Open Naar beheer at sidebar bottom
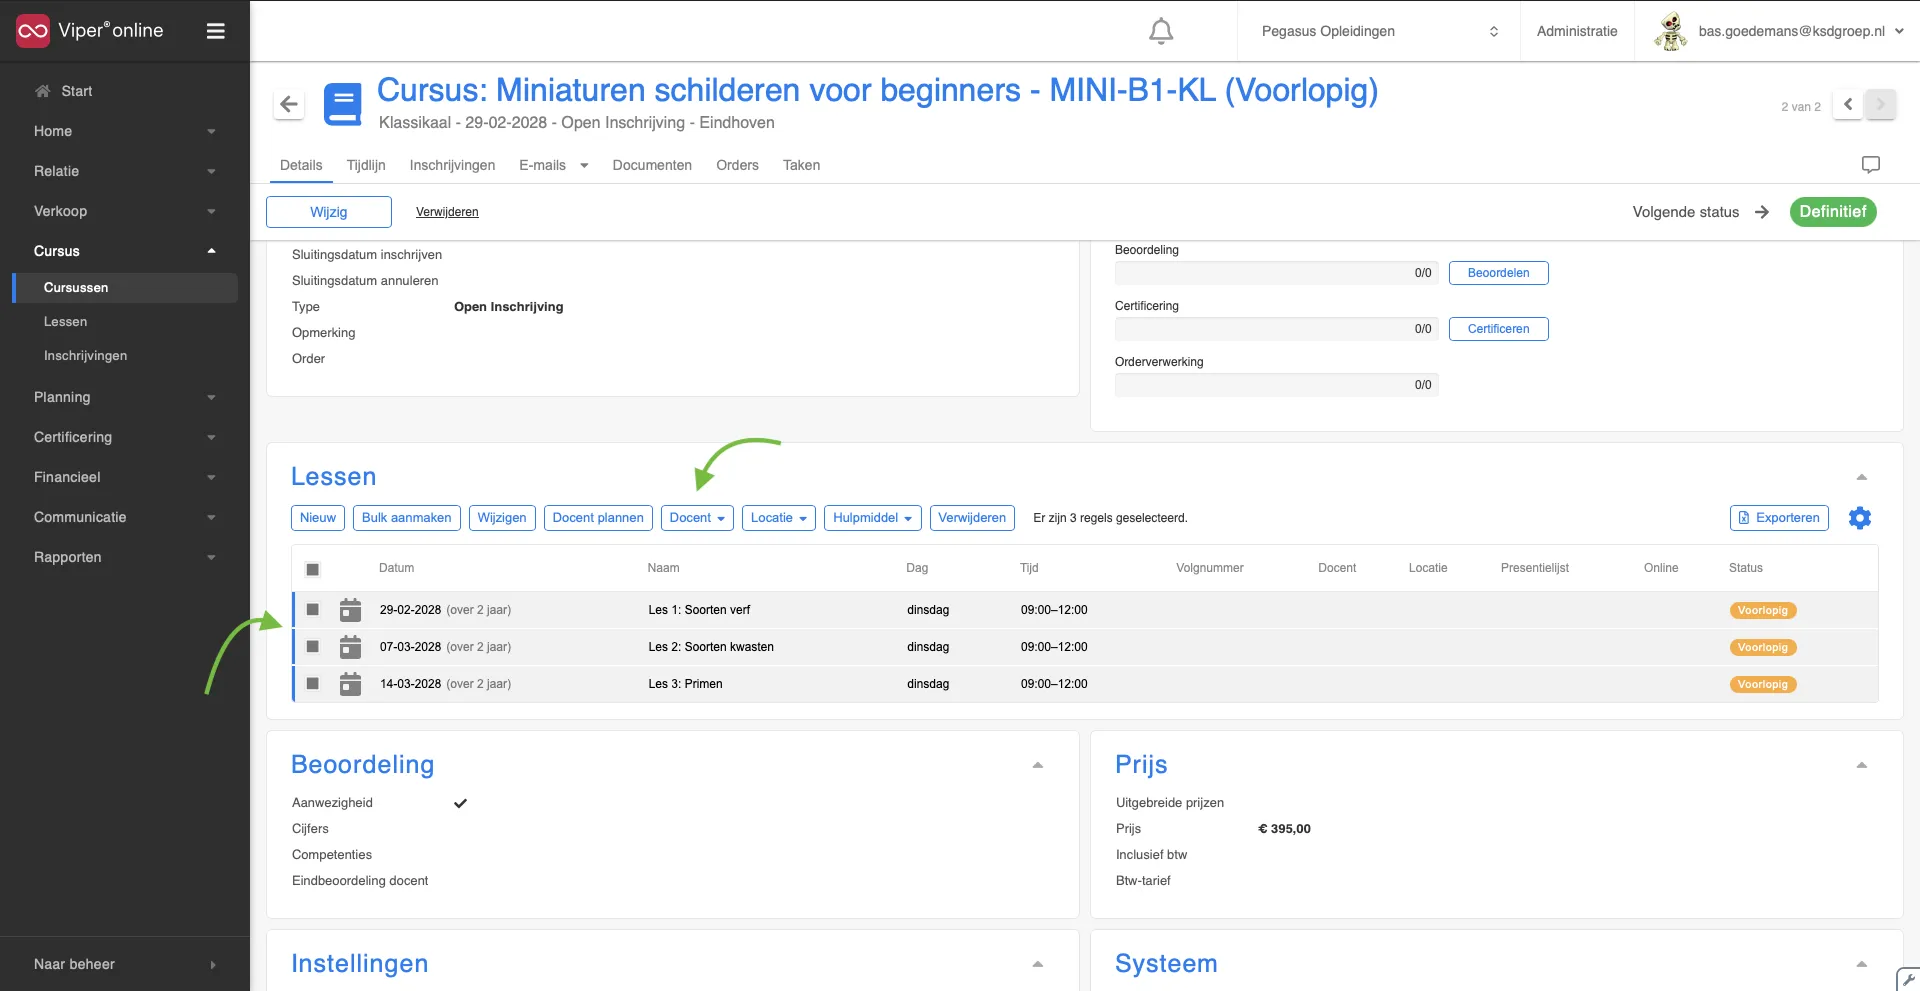Image resolution: width=1920 pixels, height=991 pixels. (x=125, y=964)
